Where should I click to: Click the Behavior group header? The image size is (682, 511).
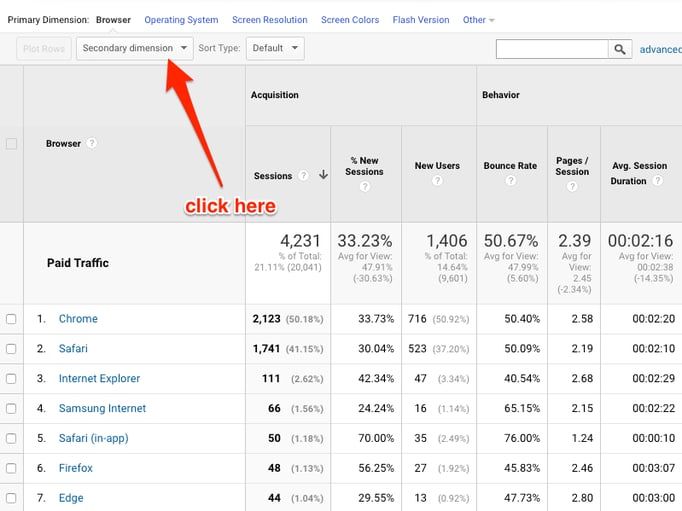(501, 95)
